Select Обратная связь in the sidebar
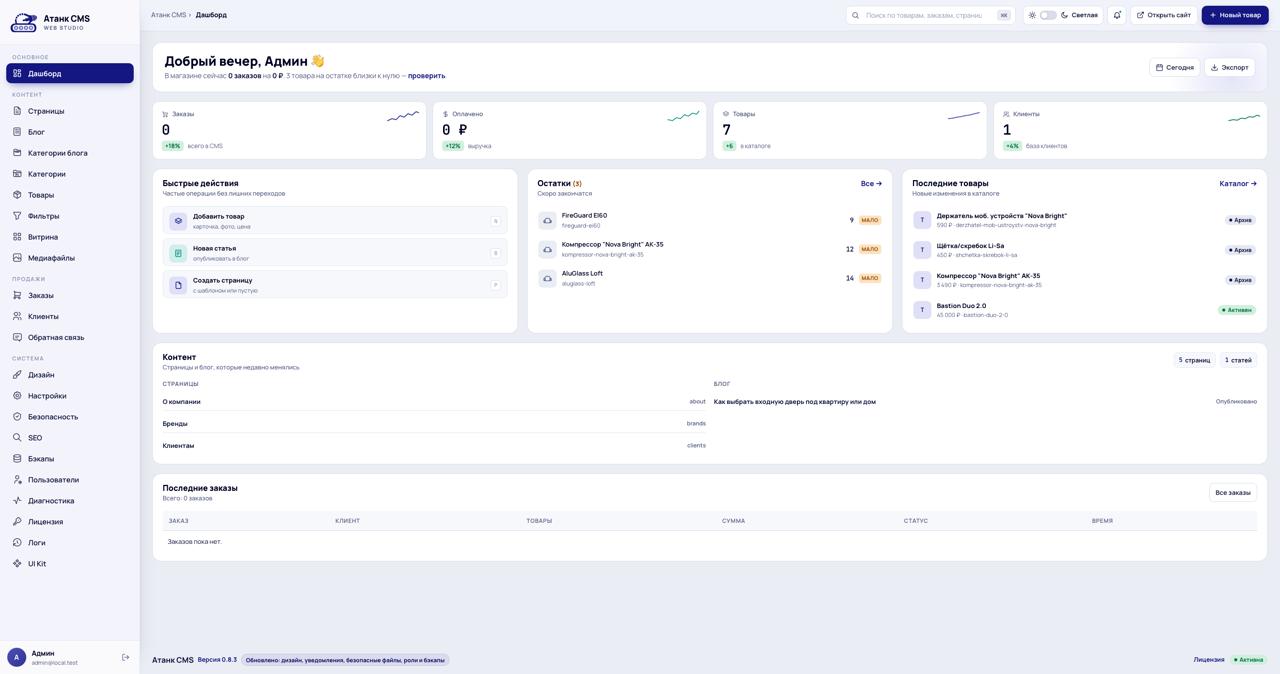Screen dimensions: 1280x674 tap(70, 337)
